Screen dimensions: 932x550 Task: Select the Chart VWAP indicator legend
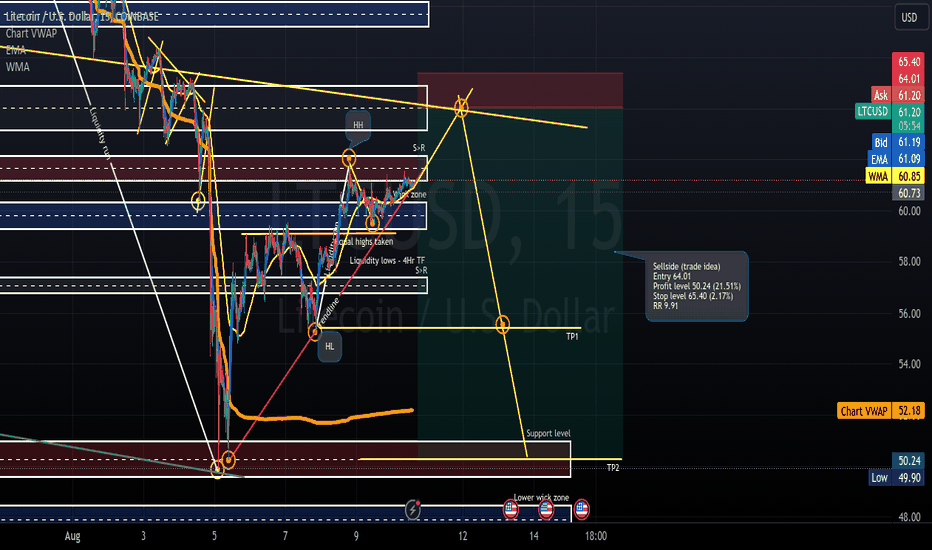pos(32,33)
